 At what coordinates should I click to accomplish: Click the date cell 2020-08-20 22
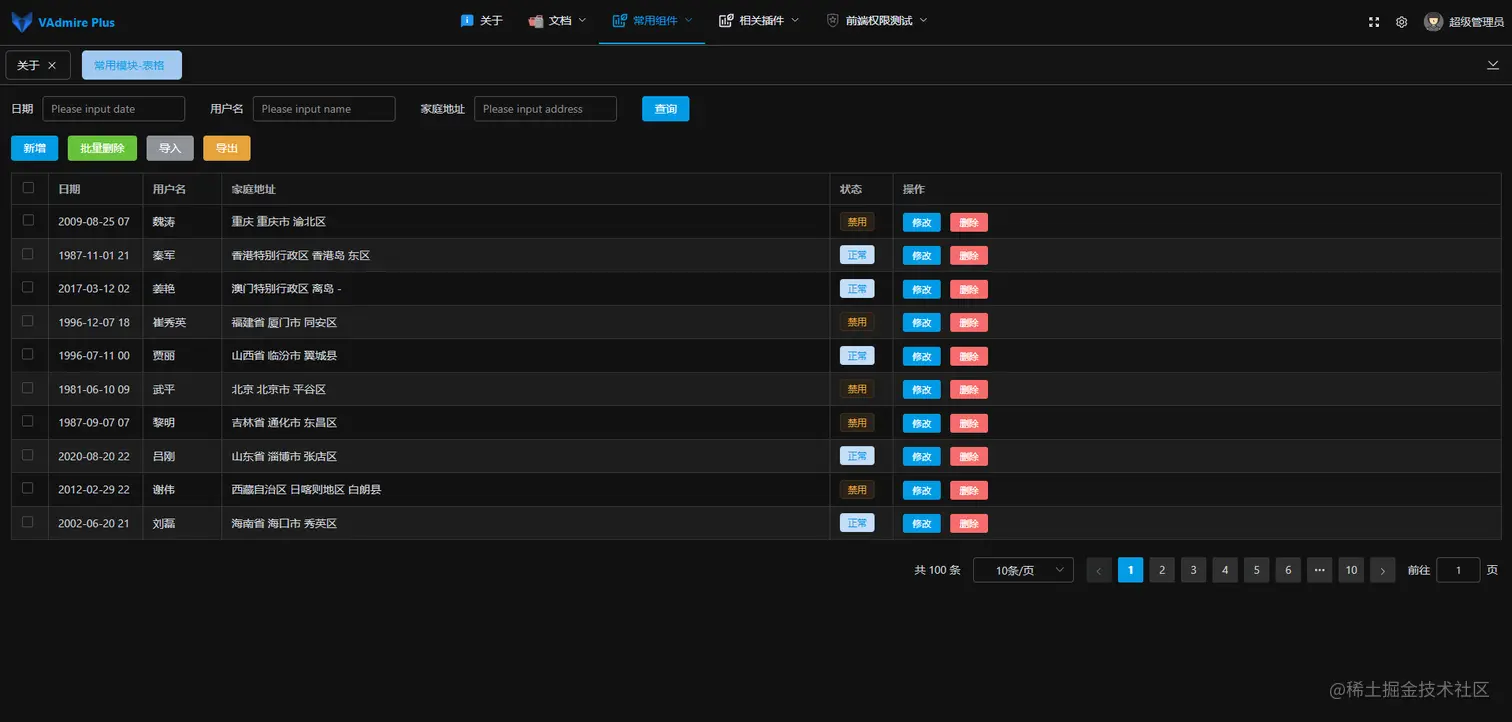click(x=94, y=457)
